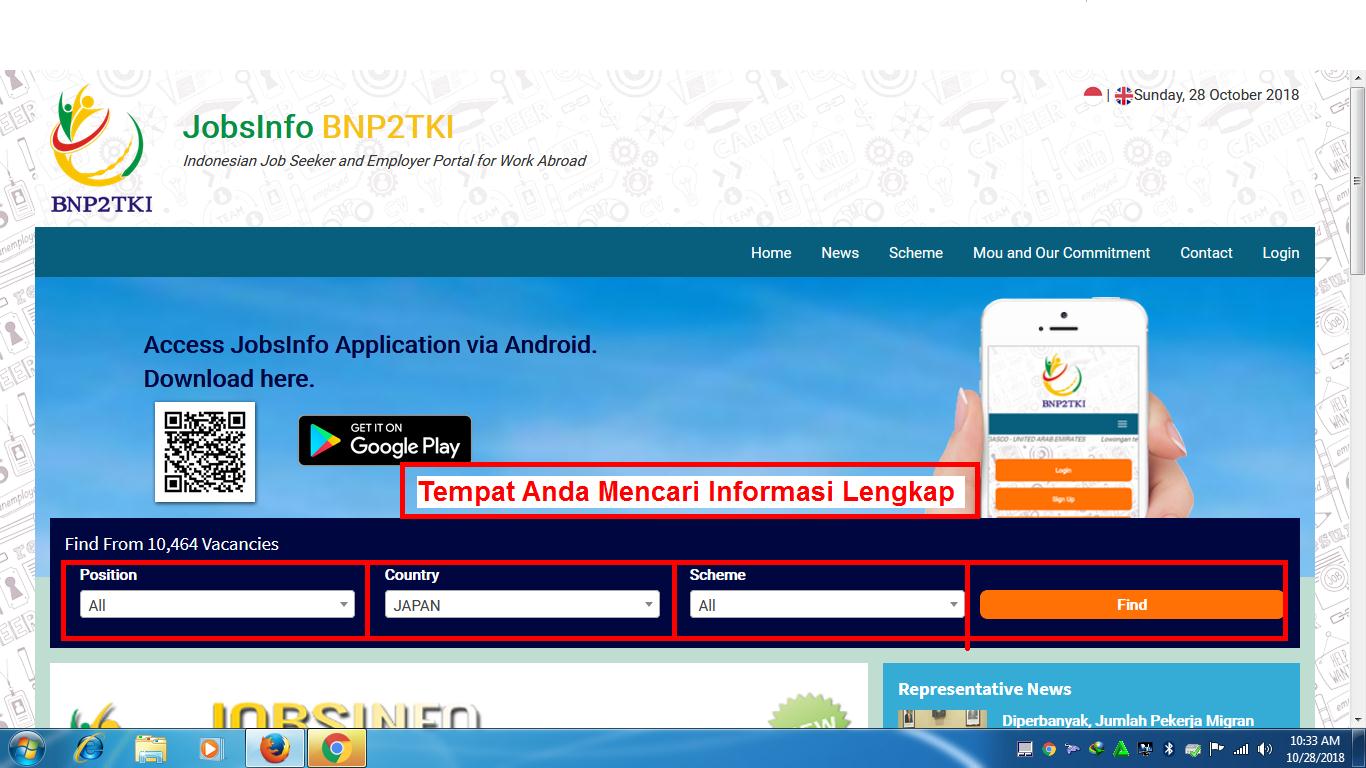Open the Scheme menu item

pos(916,253)
